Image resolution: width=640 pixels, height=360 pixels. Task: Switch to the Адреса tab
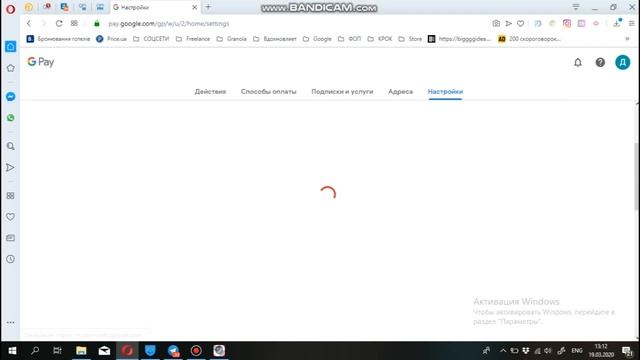(x=400, y=91)
